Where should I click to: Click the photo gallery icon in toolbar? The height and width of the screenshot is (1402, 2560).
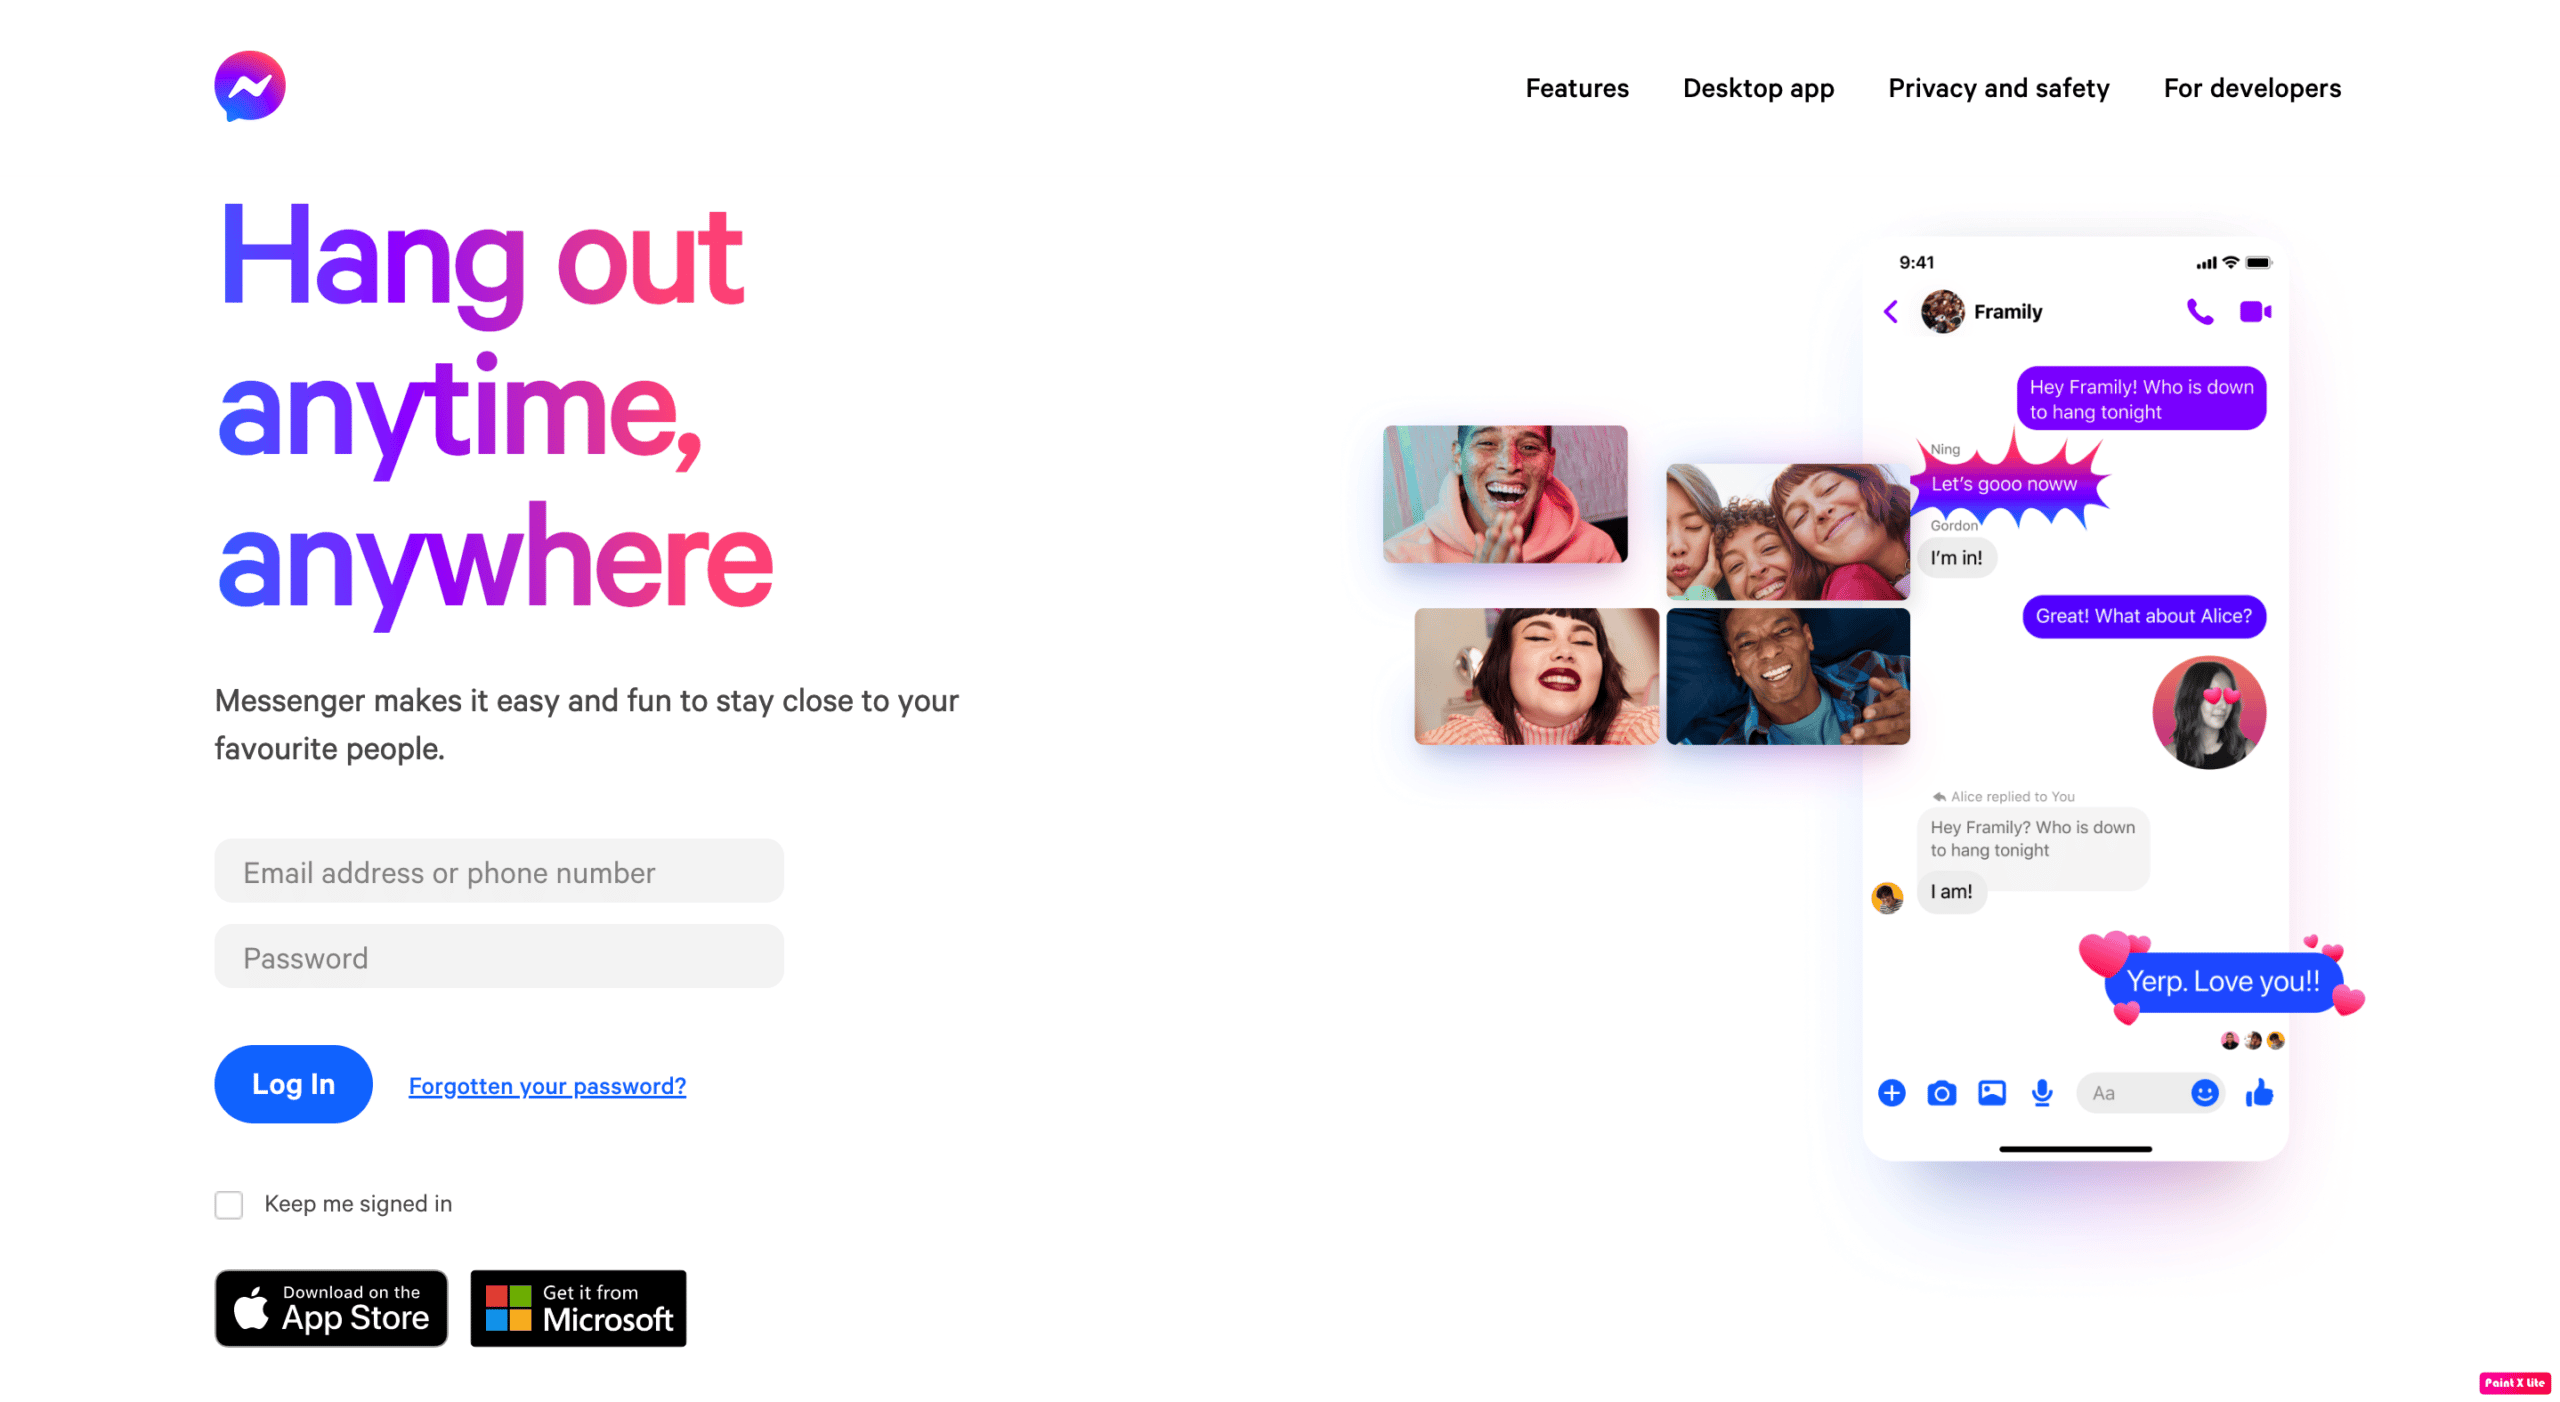click(1990, 1091)
